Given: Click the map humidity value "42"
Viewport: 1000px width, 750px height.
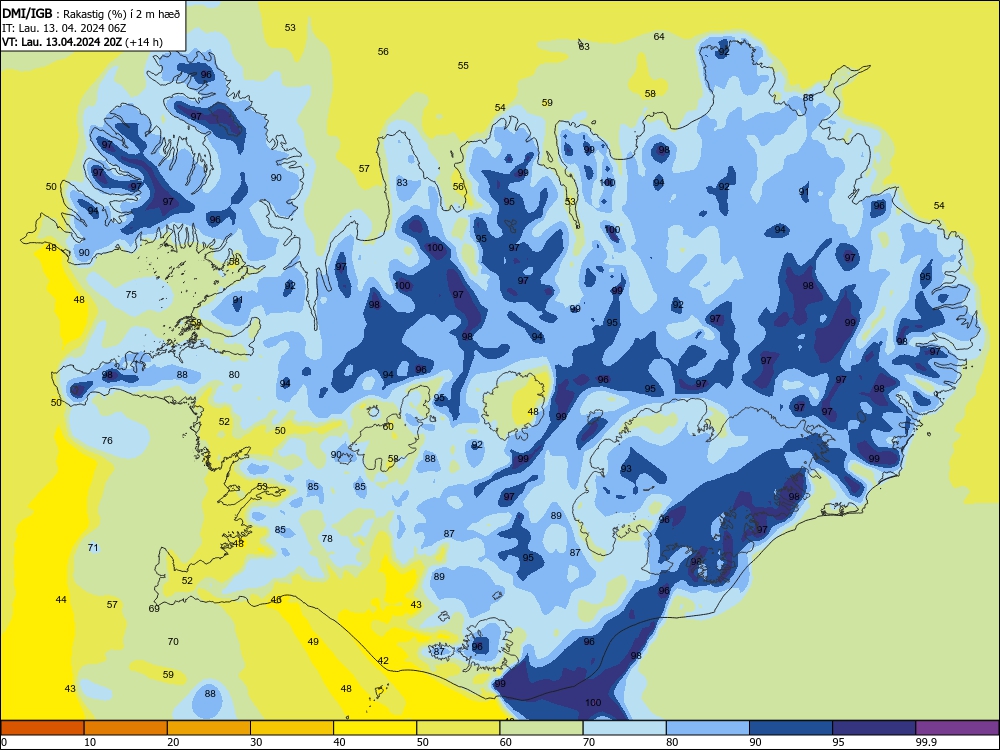Looking at the screenshot, I should 383,661.
